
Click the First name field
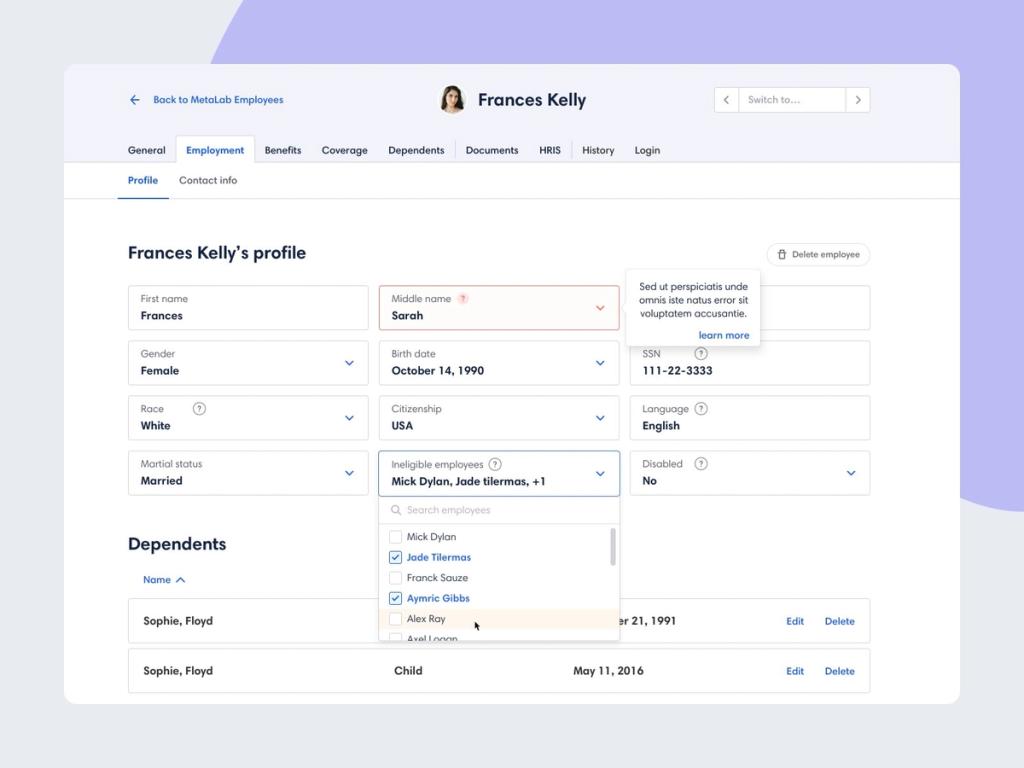(248, 308)
